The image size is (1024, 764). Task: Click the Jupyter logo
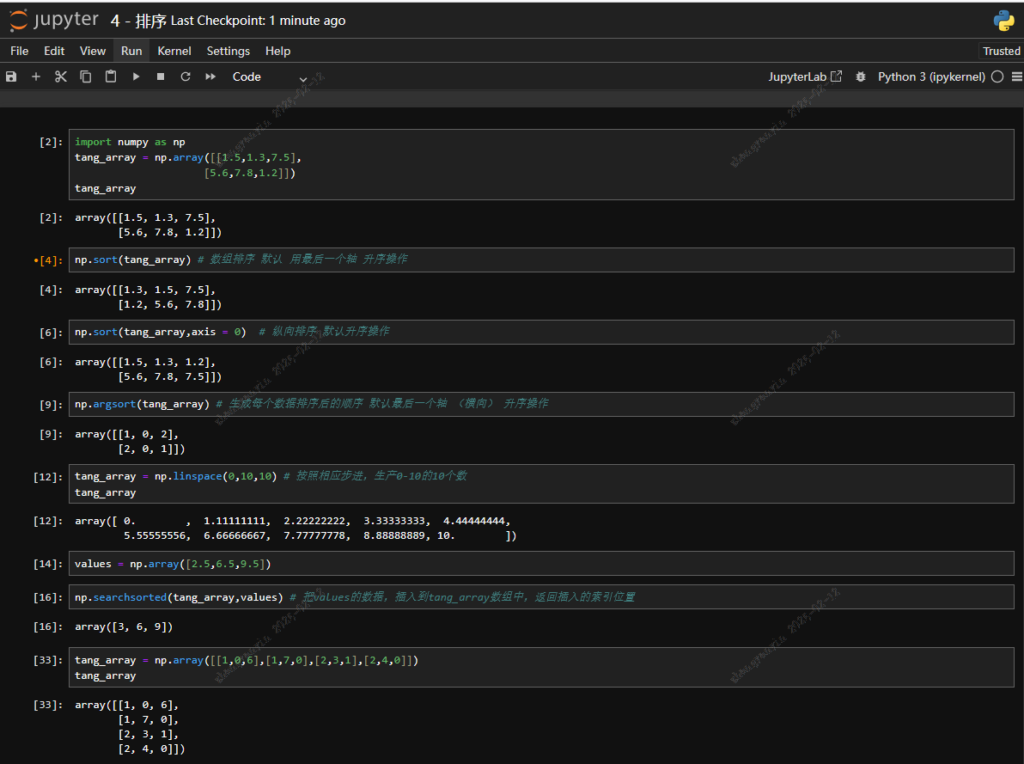click(x=54, y=20)
